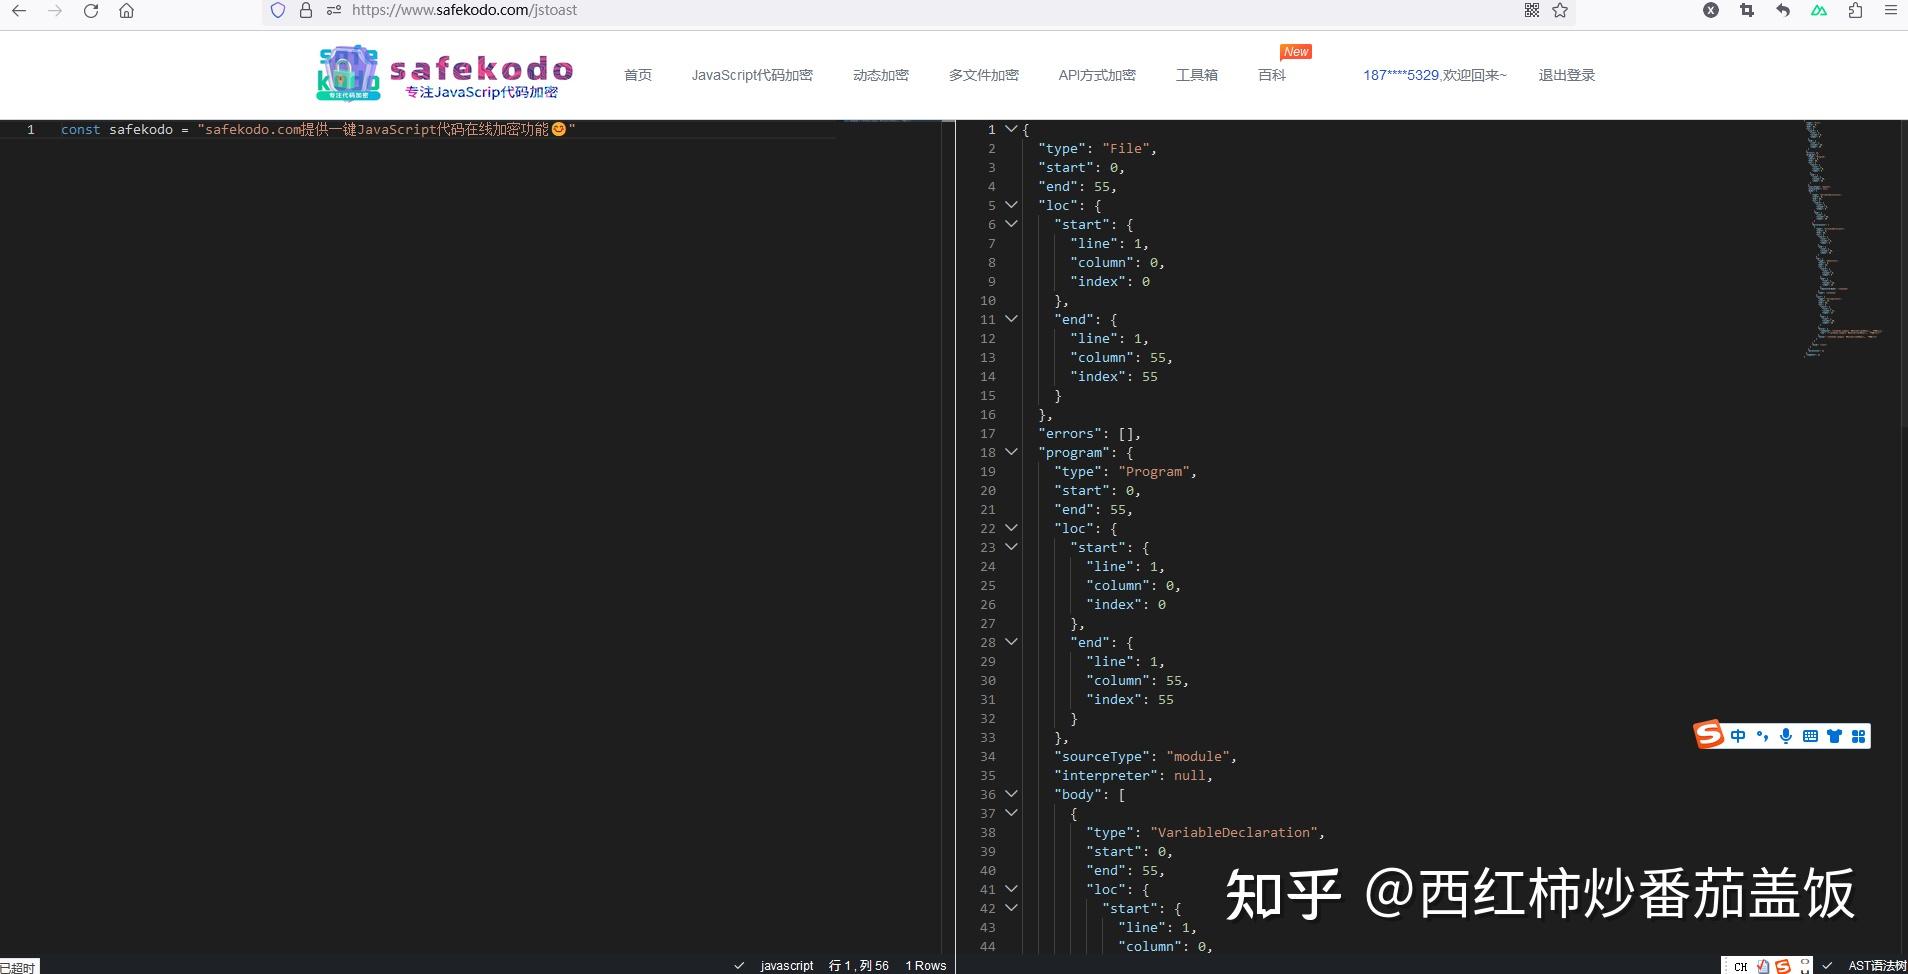Open the 工具箱 menu item
This screenshot has width=1908, height=974.
[x=1196, y=74]
